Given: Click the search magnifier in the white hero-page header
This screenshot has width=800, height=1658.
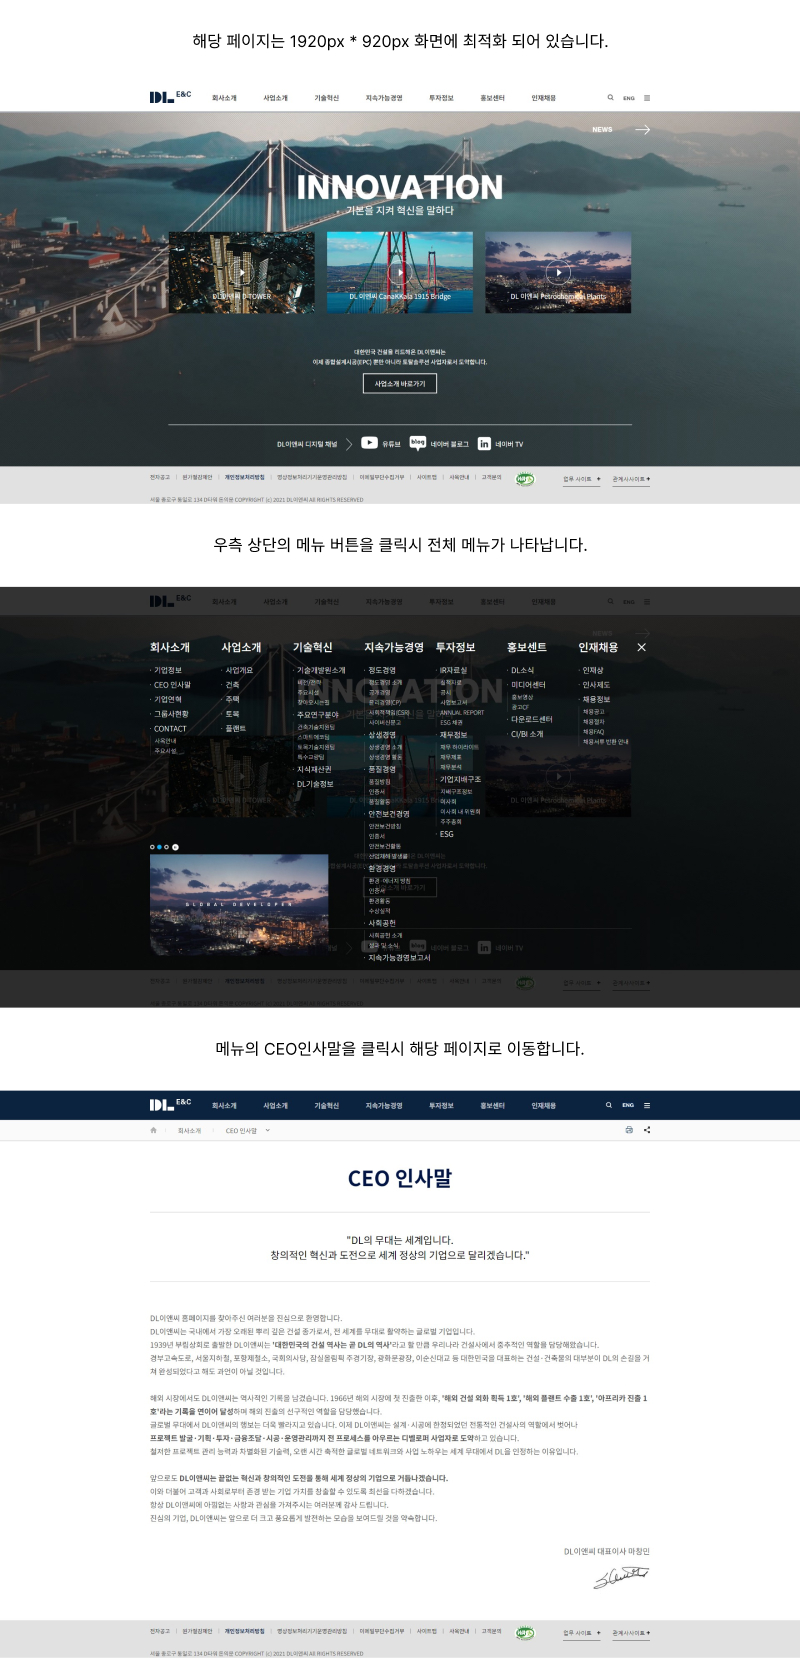Looking at the screenshot, I should coord(610,98).
